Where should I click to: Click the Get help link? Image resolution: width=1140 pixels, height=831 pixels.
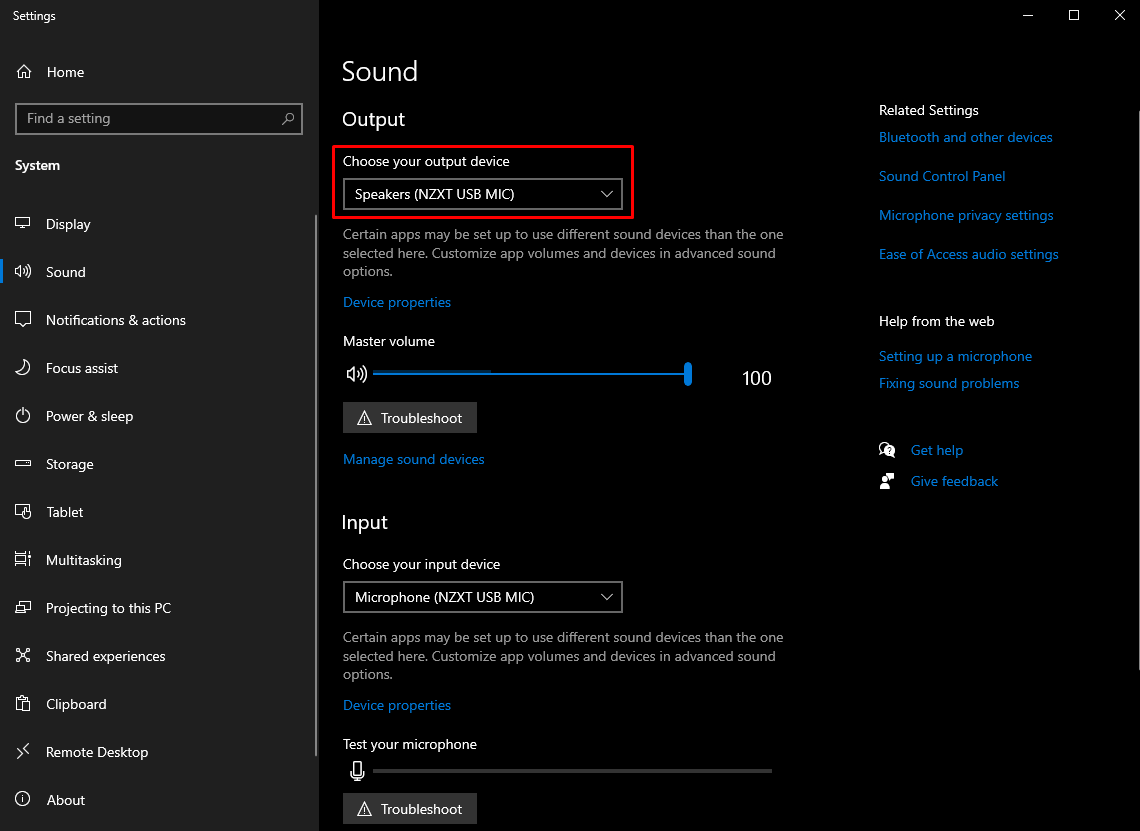pos(936,450)
